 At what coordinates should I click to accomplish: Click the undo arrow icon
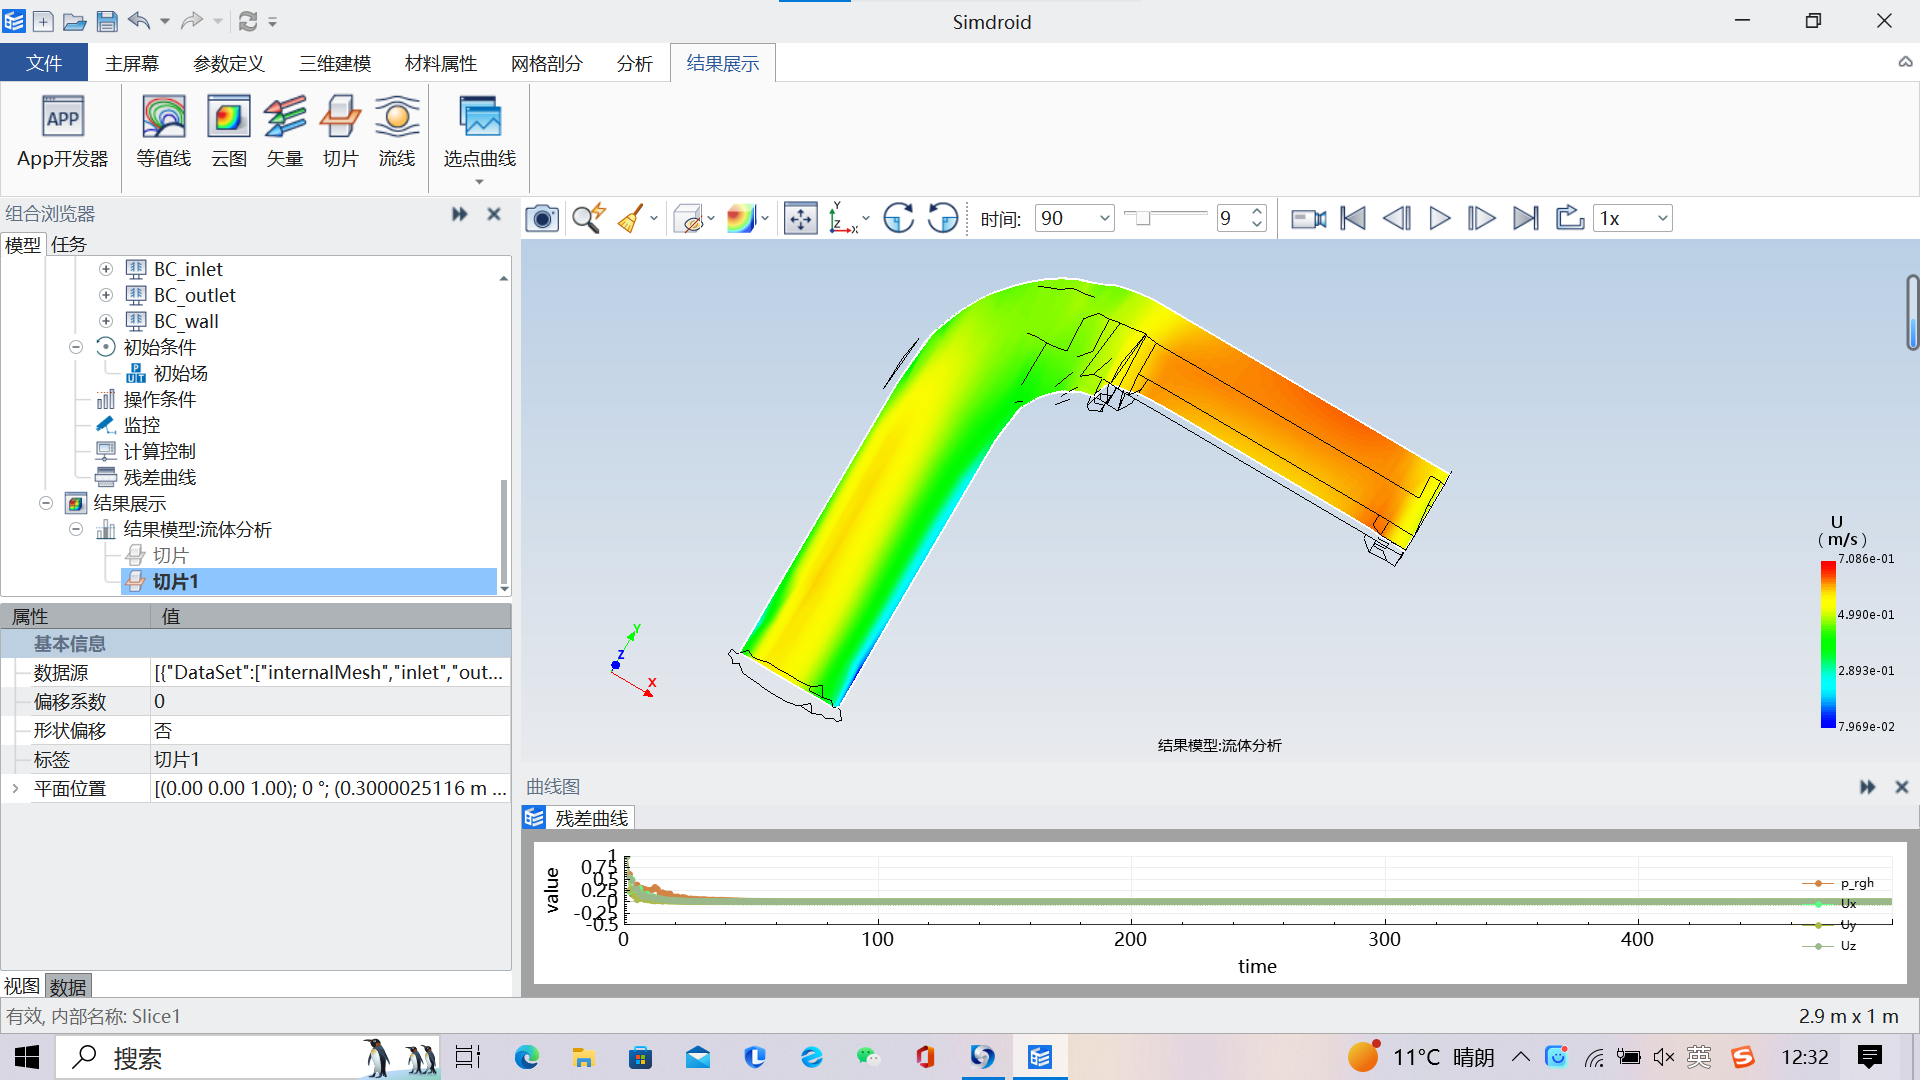(139, 21)
